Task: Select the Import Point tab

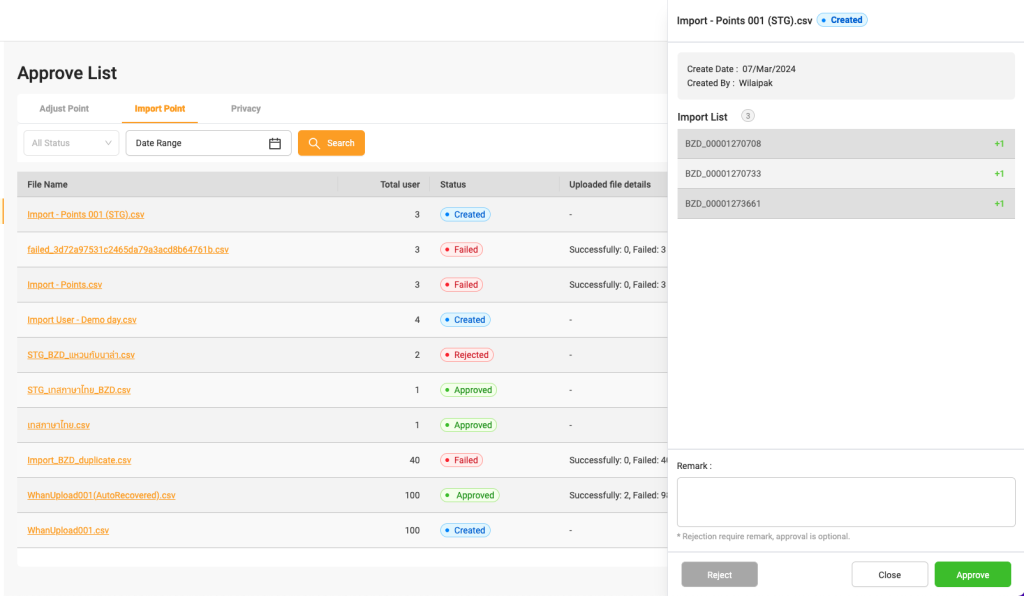Action: tap(160, 108)
